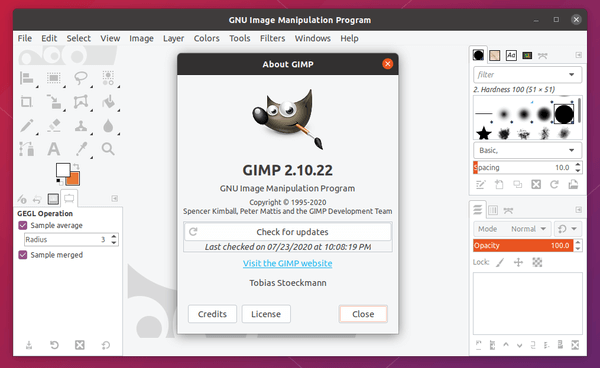
Task: Open the Edit menu
Action: coord(49,38)
